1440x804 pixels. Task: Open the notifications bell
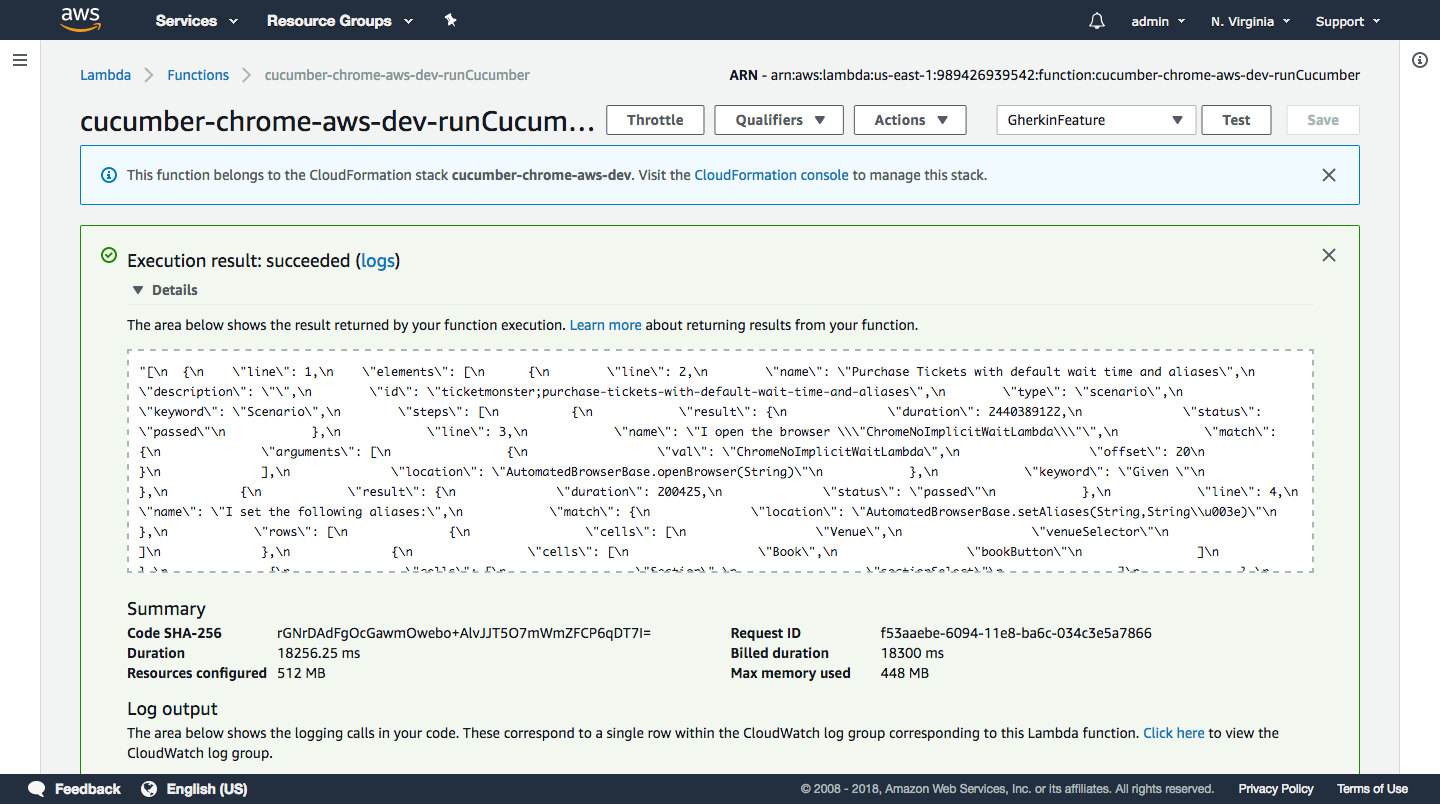click(1097, 21)
